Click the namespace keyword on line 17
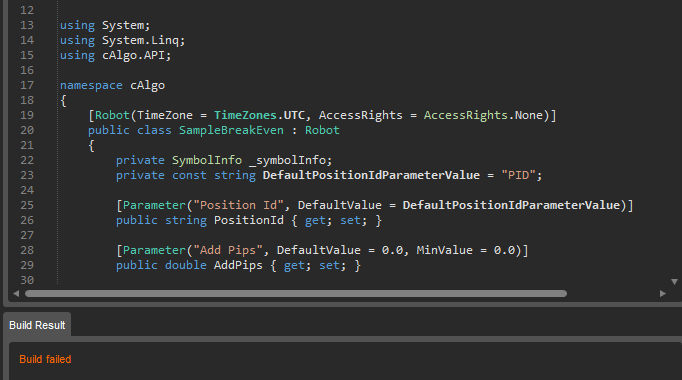The height and width of the screenshot is (380, 682). click(91, 85)
